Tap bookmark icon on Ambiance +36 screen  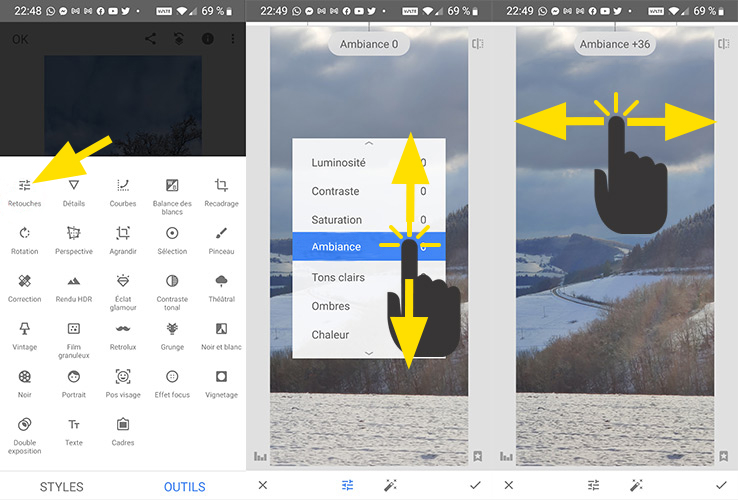pyautogui.click(x=724, y=456)
